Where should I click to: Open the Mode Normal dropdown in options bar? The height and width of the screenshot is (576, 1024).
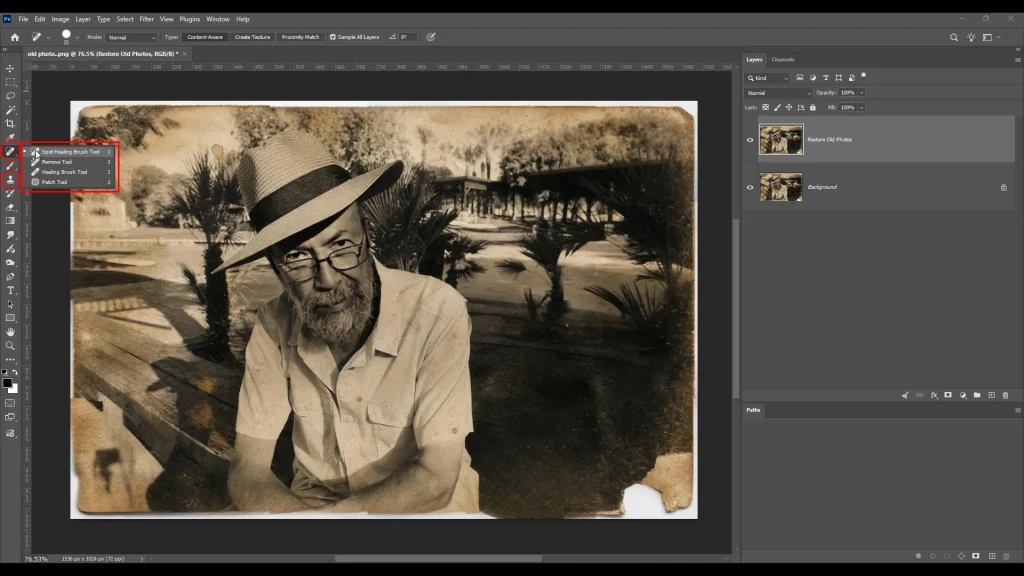pos(131,37)
